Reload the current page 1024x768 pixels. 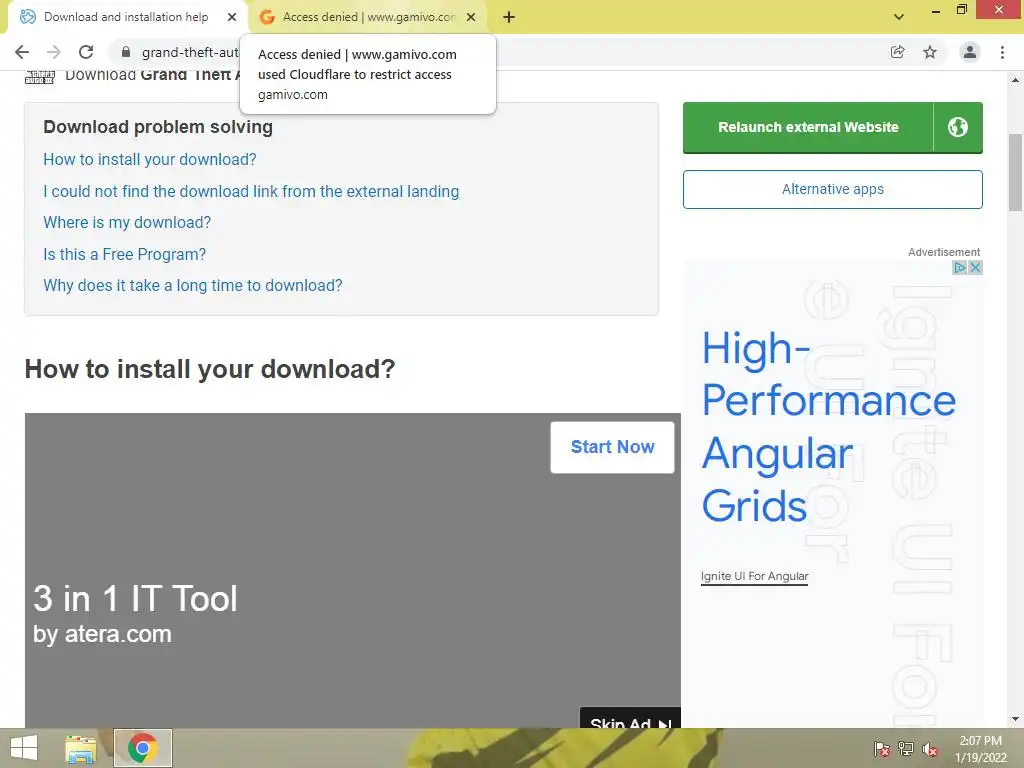point(86,52)
